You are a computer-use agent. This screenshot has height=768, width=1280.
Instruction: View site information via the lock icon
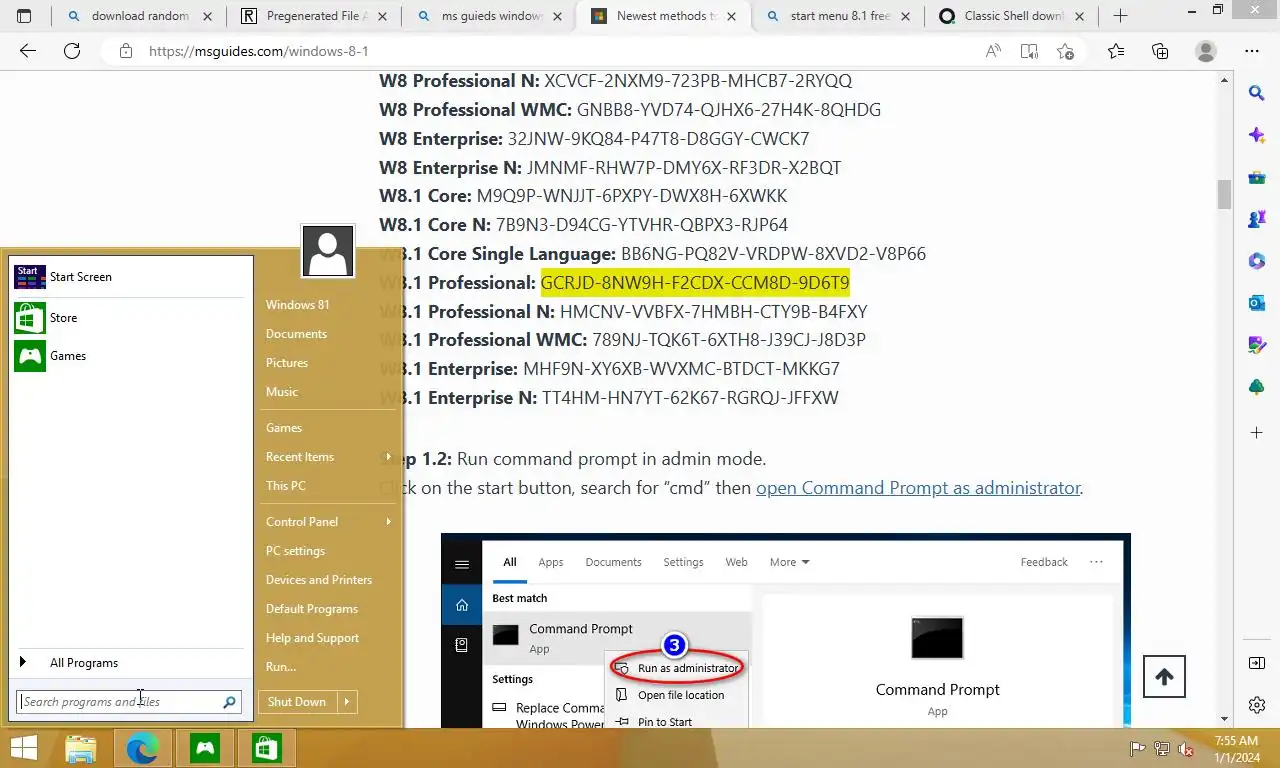tap(125, 51)
